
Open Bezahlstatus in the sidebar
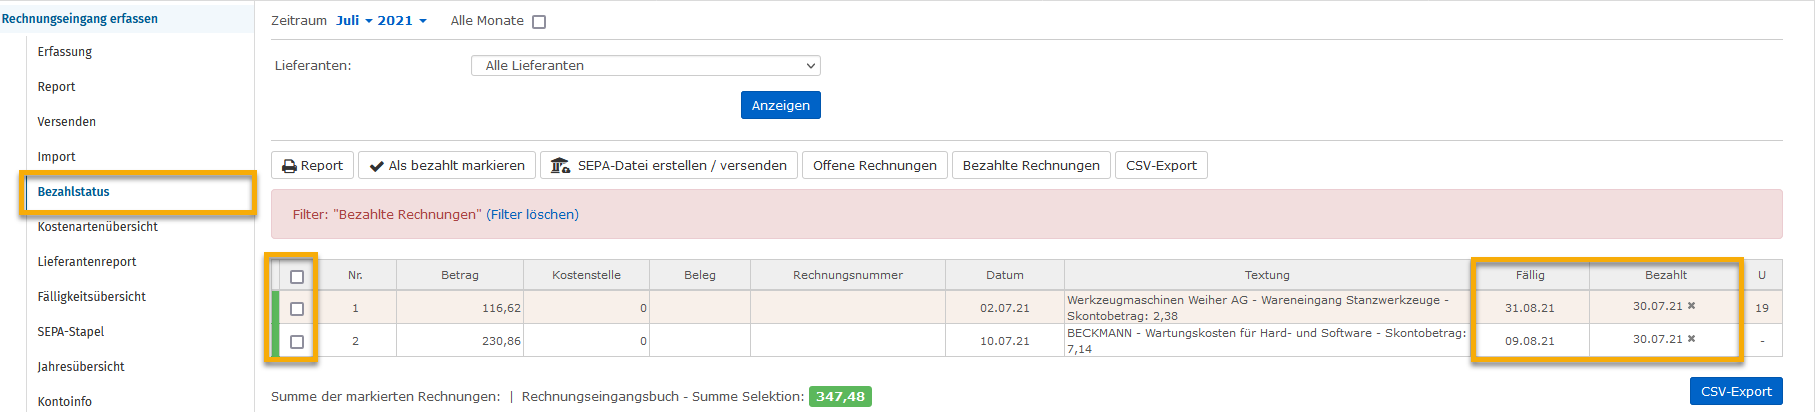pyautogui.click(x=74, y=191)
